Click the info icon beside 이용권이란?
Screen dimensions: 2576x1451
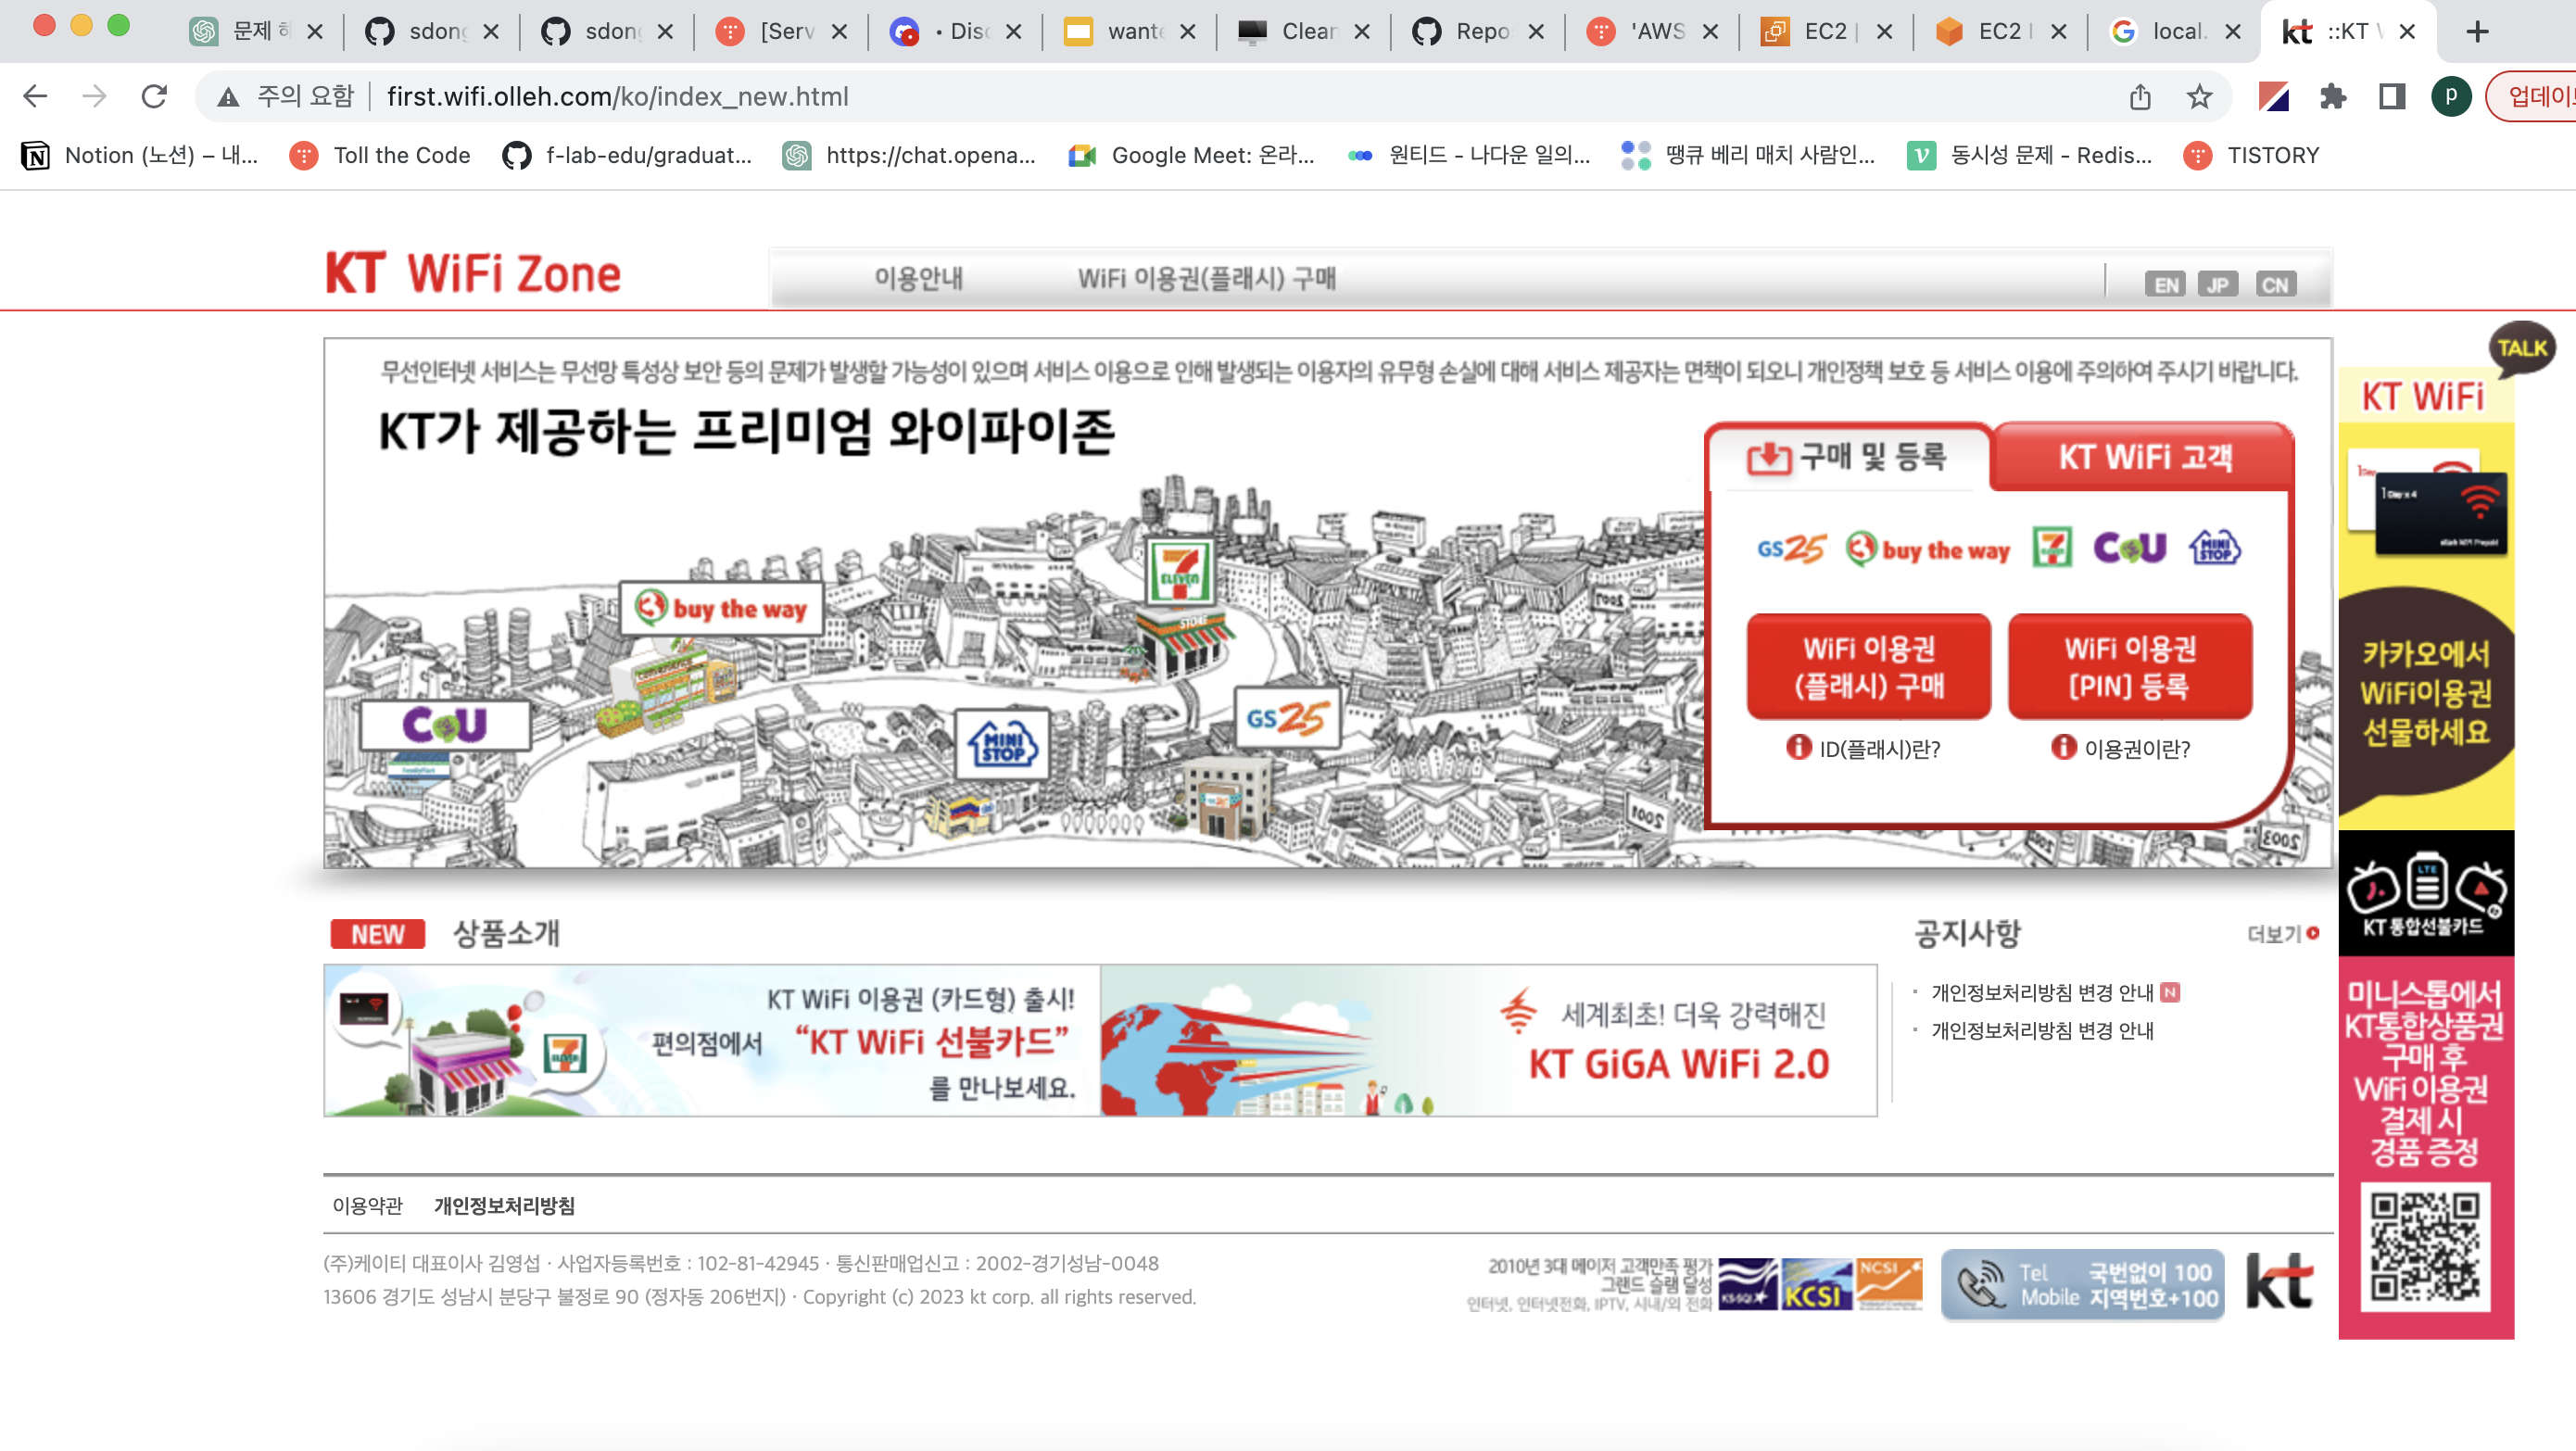click(2063, 747)
